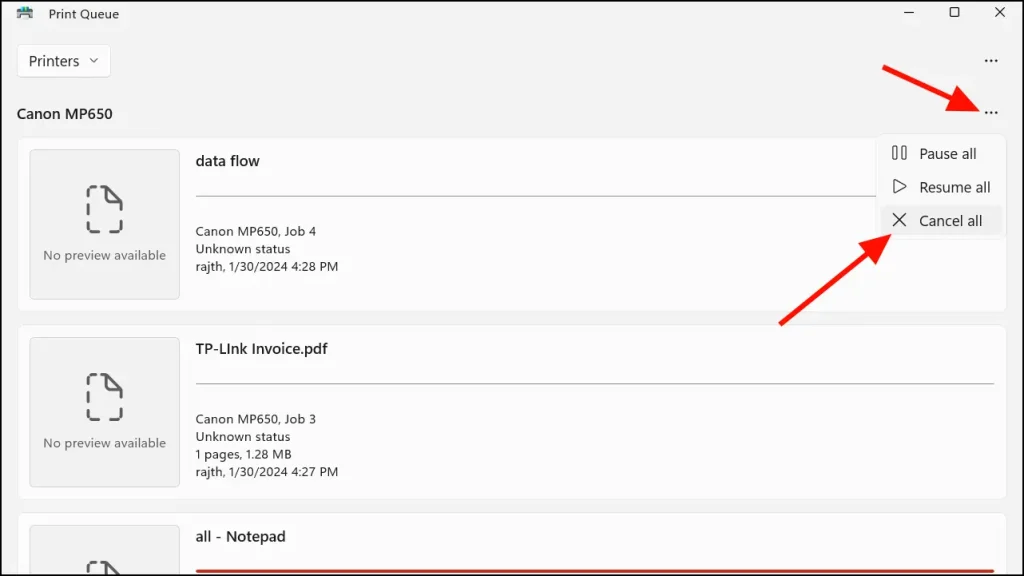Click the X icon beside Cancel all
Image resolution: width=1024 pixels, height=576 pixels.
(899, 220)
